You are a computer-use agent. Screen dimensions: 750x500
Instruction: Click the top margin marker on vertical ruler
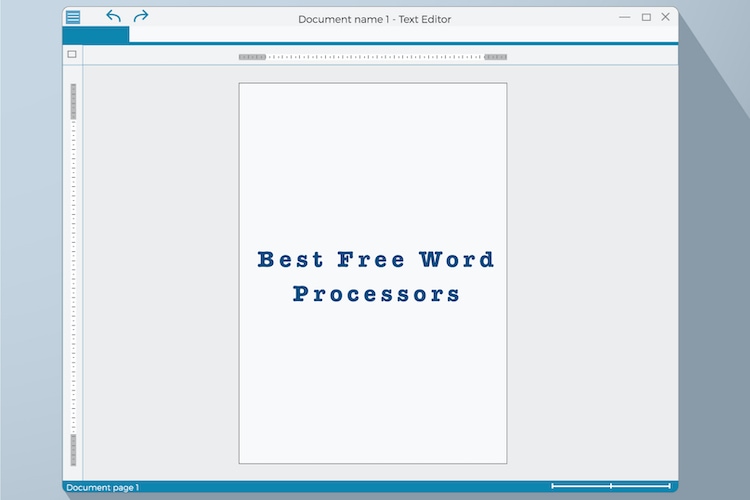(x=73, y=101)
